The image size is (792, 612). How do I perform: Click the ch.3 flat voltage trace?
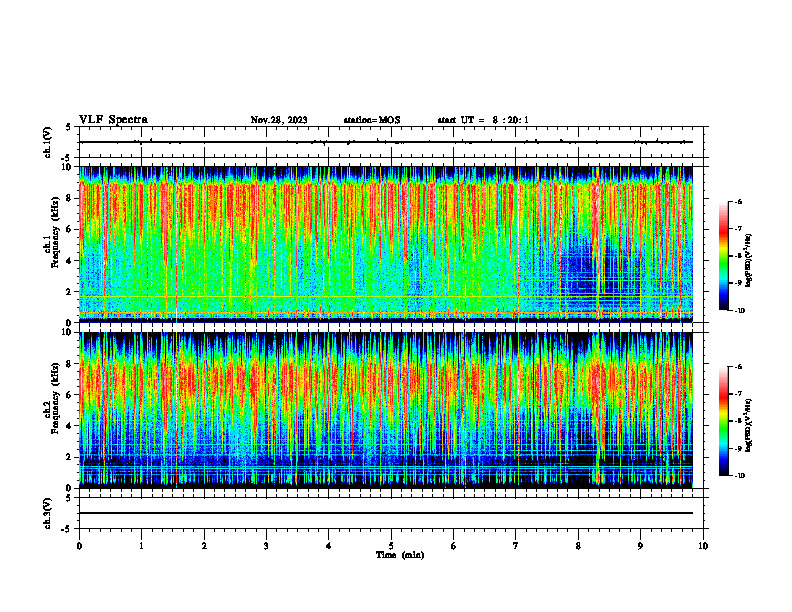(x=386, y=513)
